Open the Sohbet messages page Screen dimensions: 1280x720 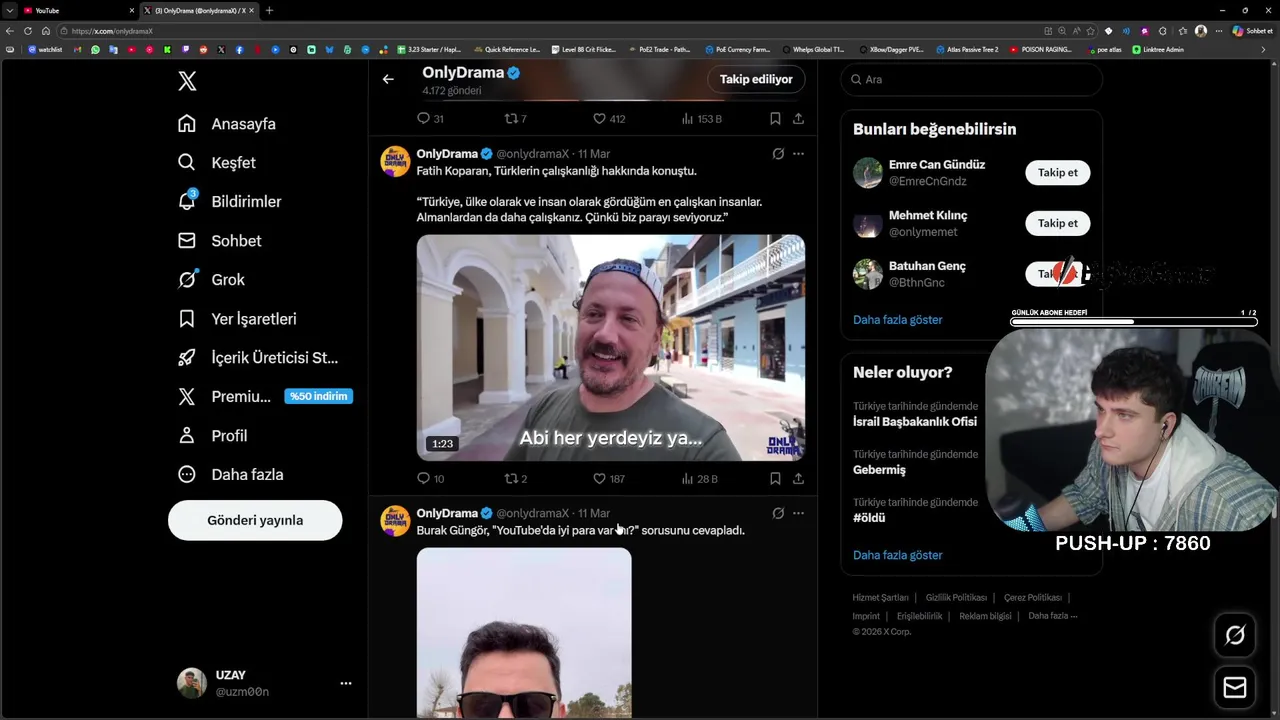coord(219,241)
